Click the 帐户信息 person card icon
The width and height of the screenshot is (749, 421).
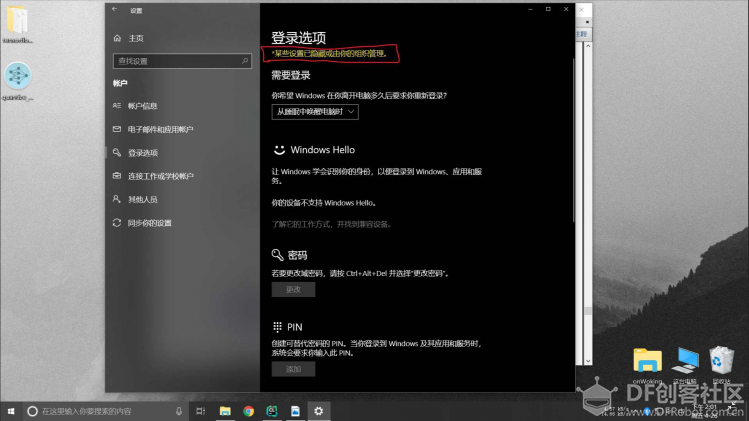117,106
